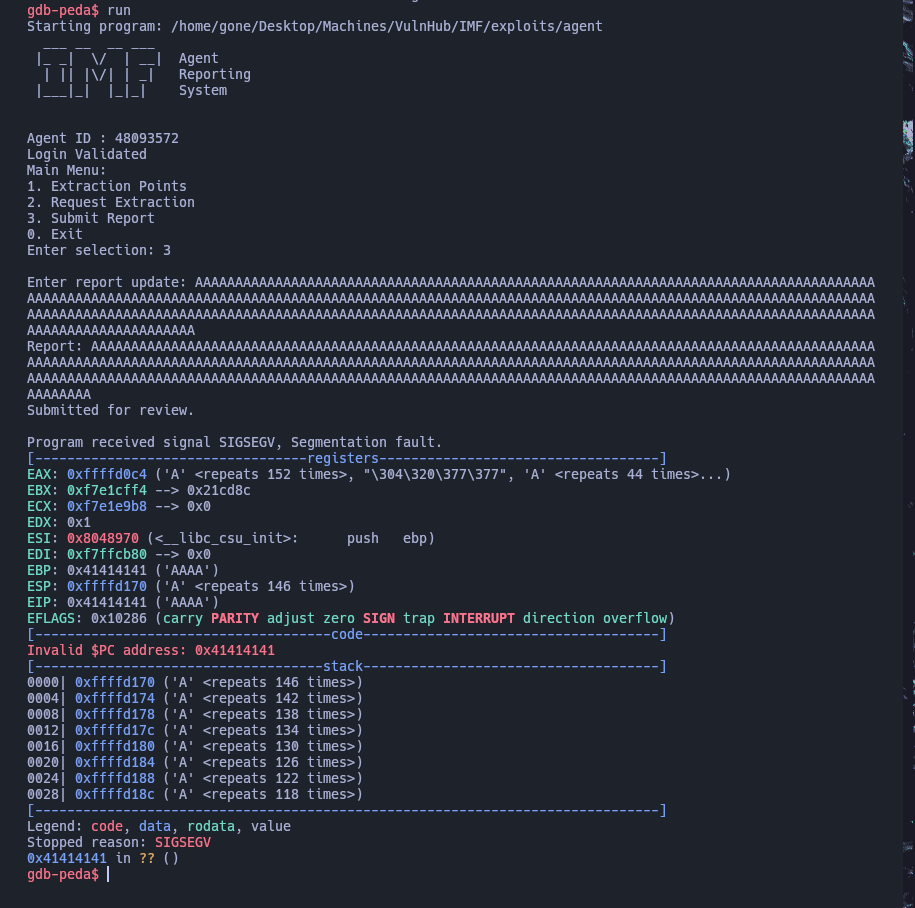Click stack entry 0024 address 0xffffd188
The image size is (915, 908).
coord(115,778)
